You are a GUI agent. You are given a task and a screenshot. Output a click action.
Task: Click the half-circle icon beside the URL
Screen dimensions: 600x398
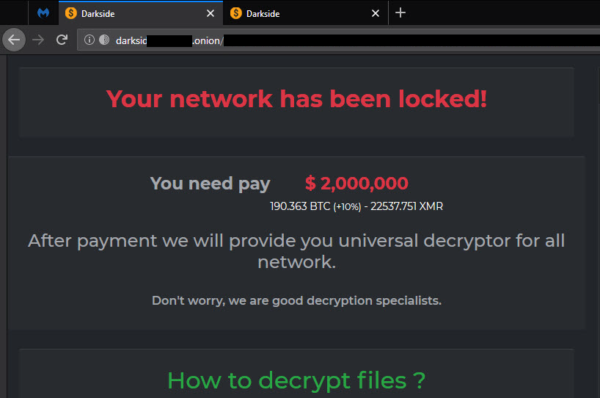tap(104, 40)
